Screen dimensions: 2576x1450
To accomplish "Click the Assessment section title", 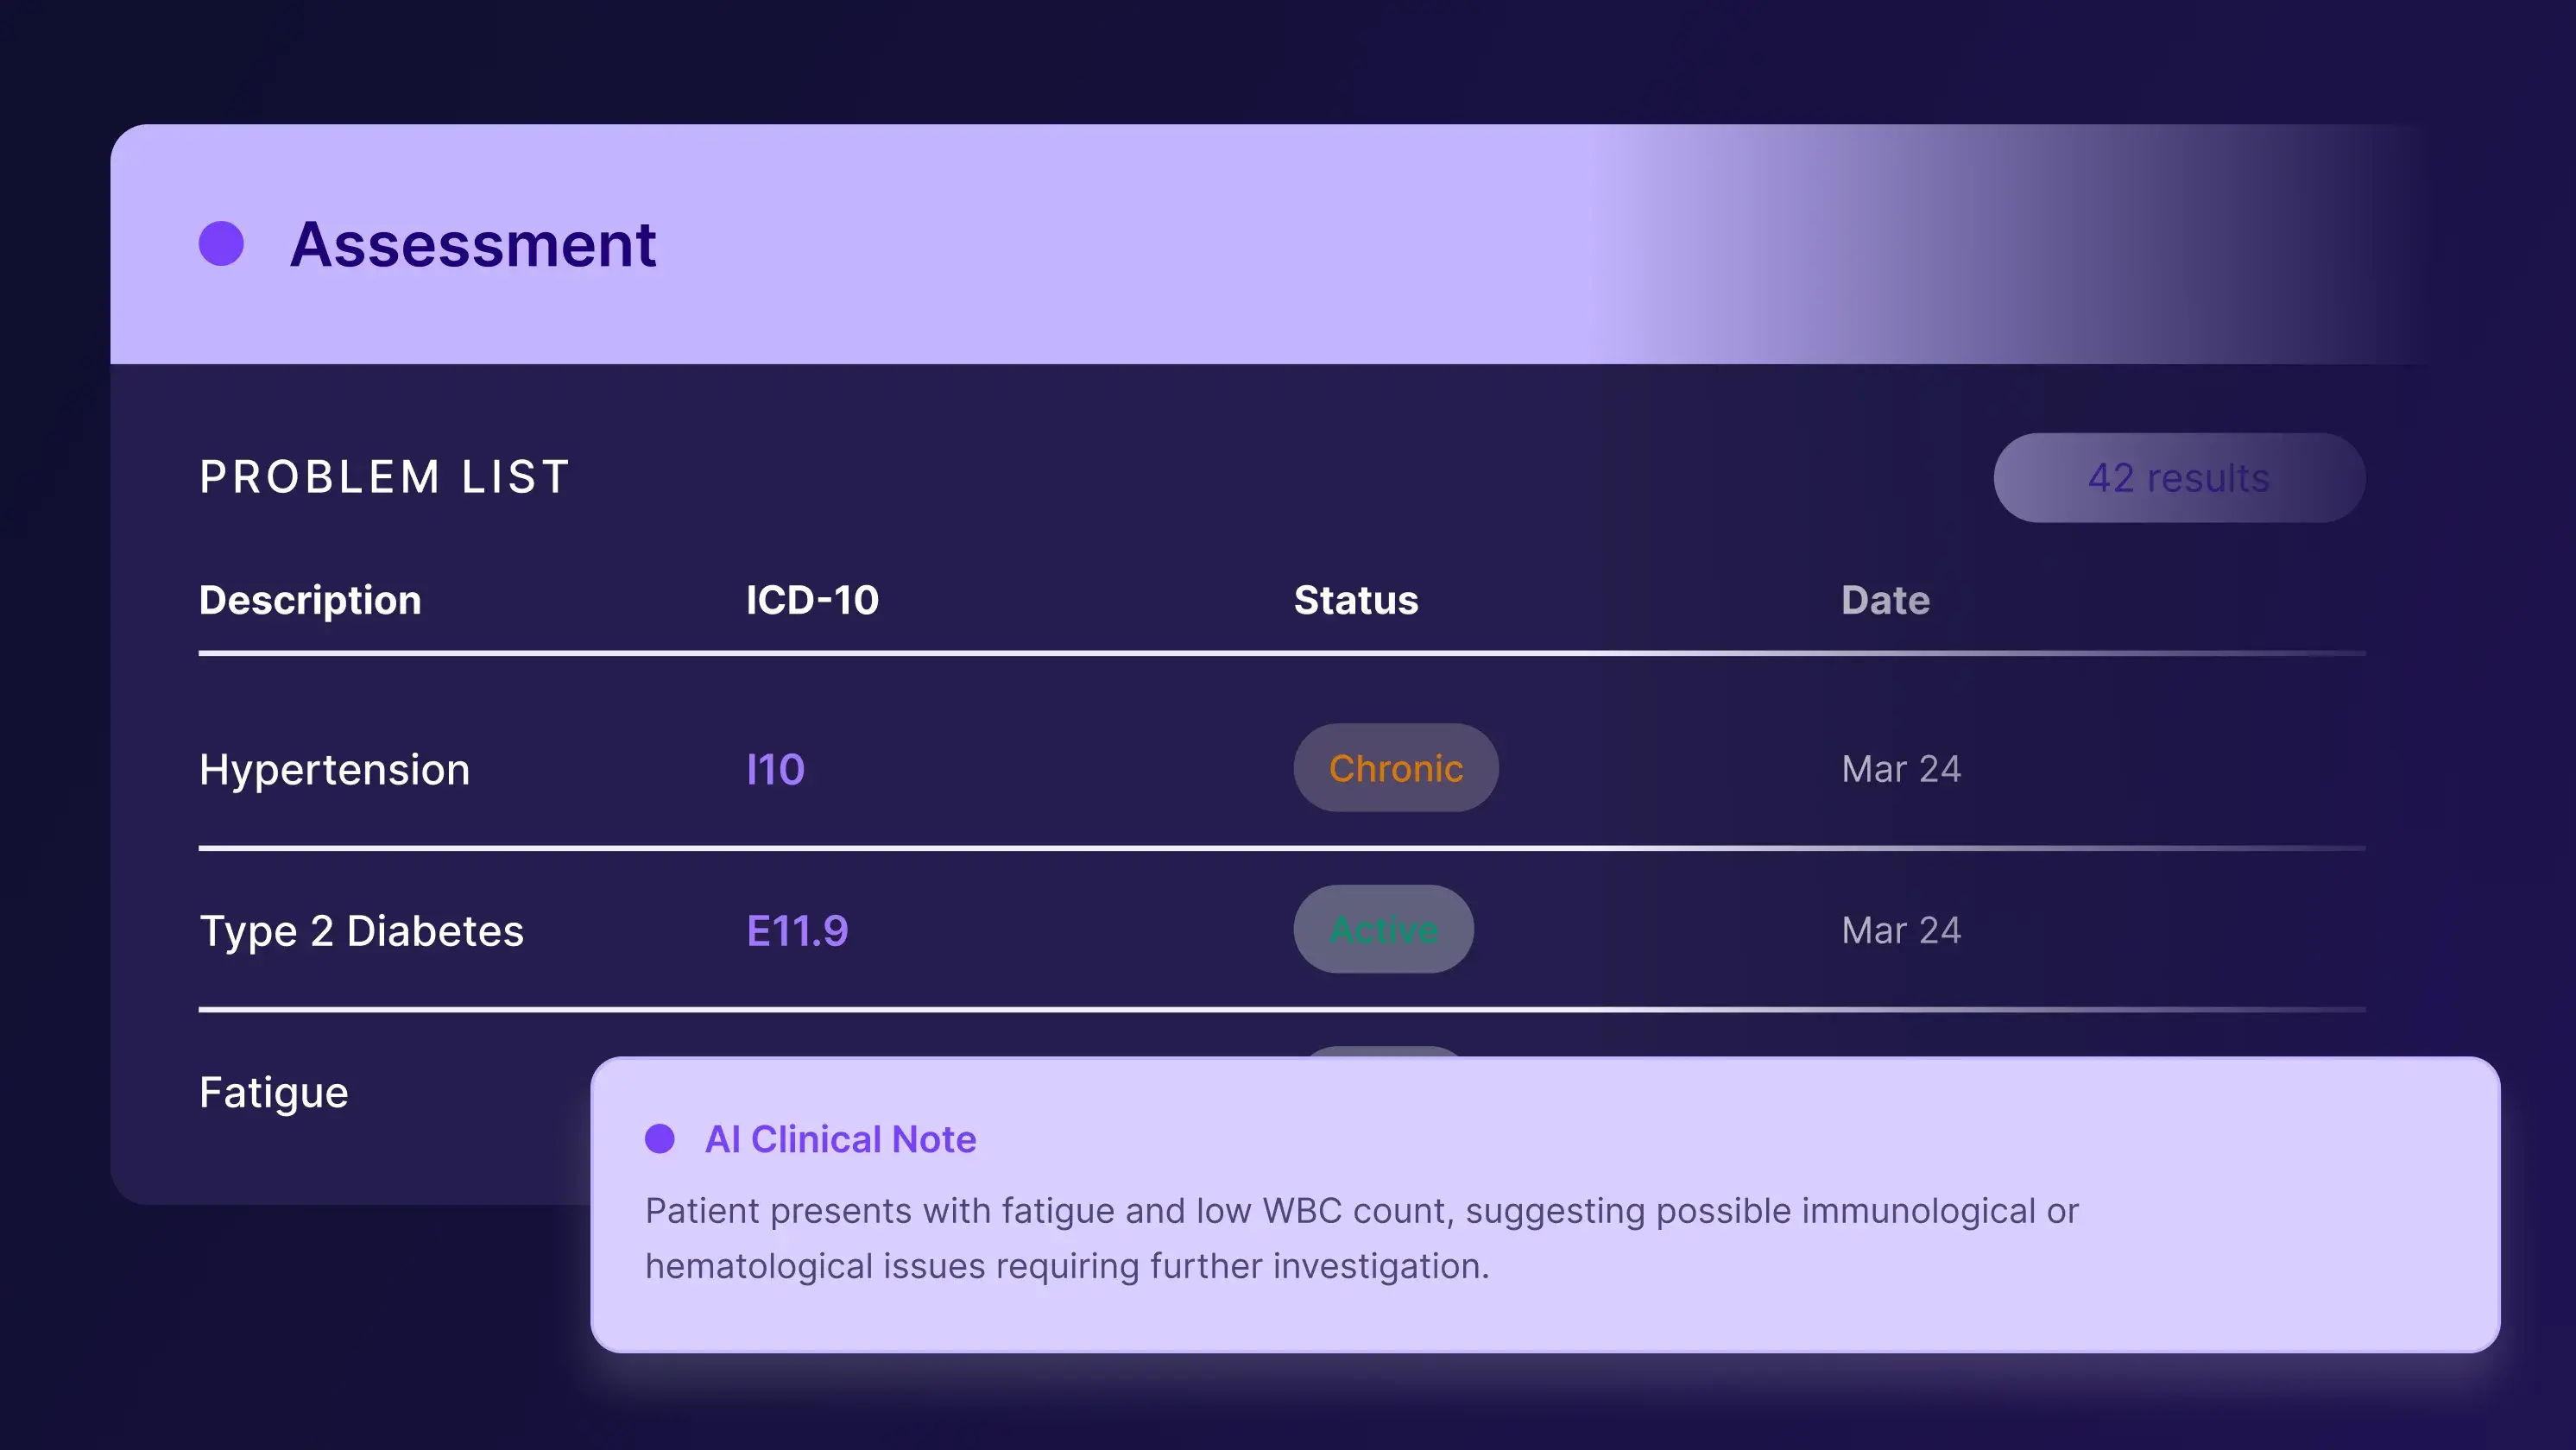I will pos(473,244).
